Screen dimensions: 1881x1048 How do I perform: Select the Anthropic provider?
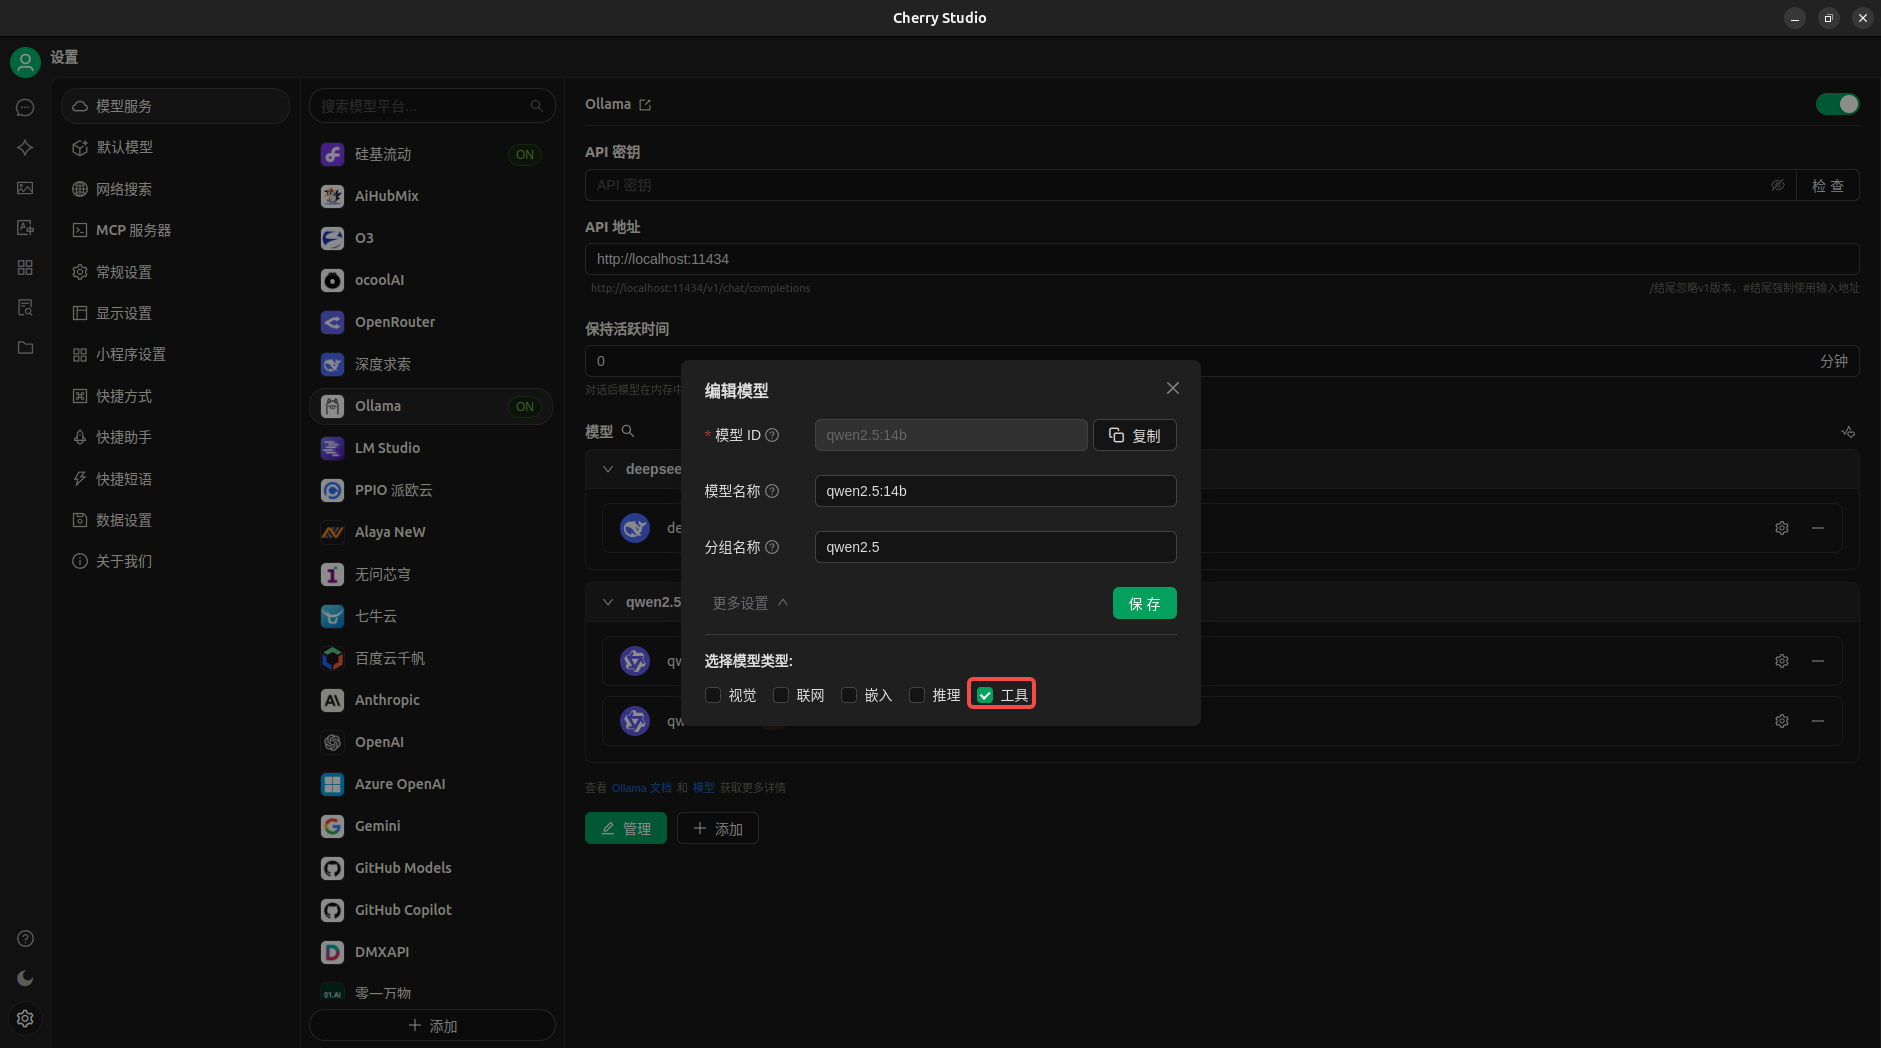click(431, 700)
